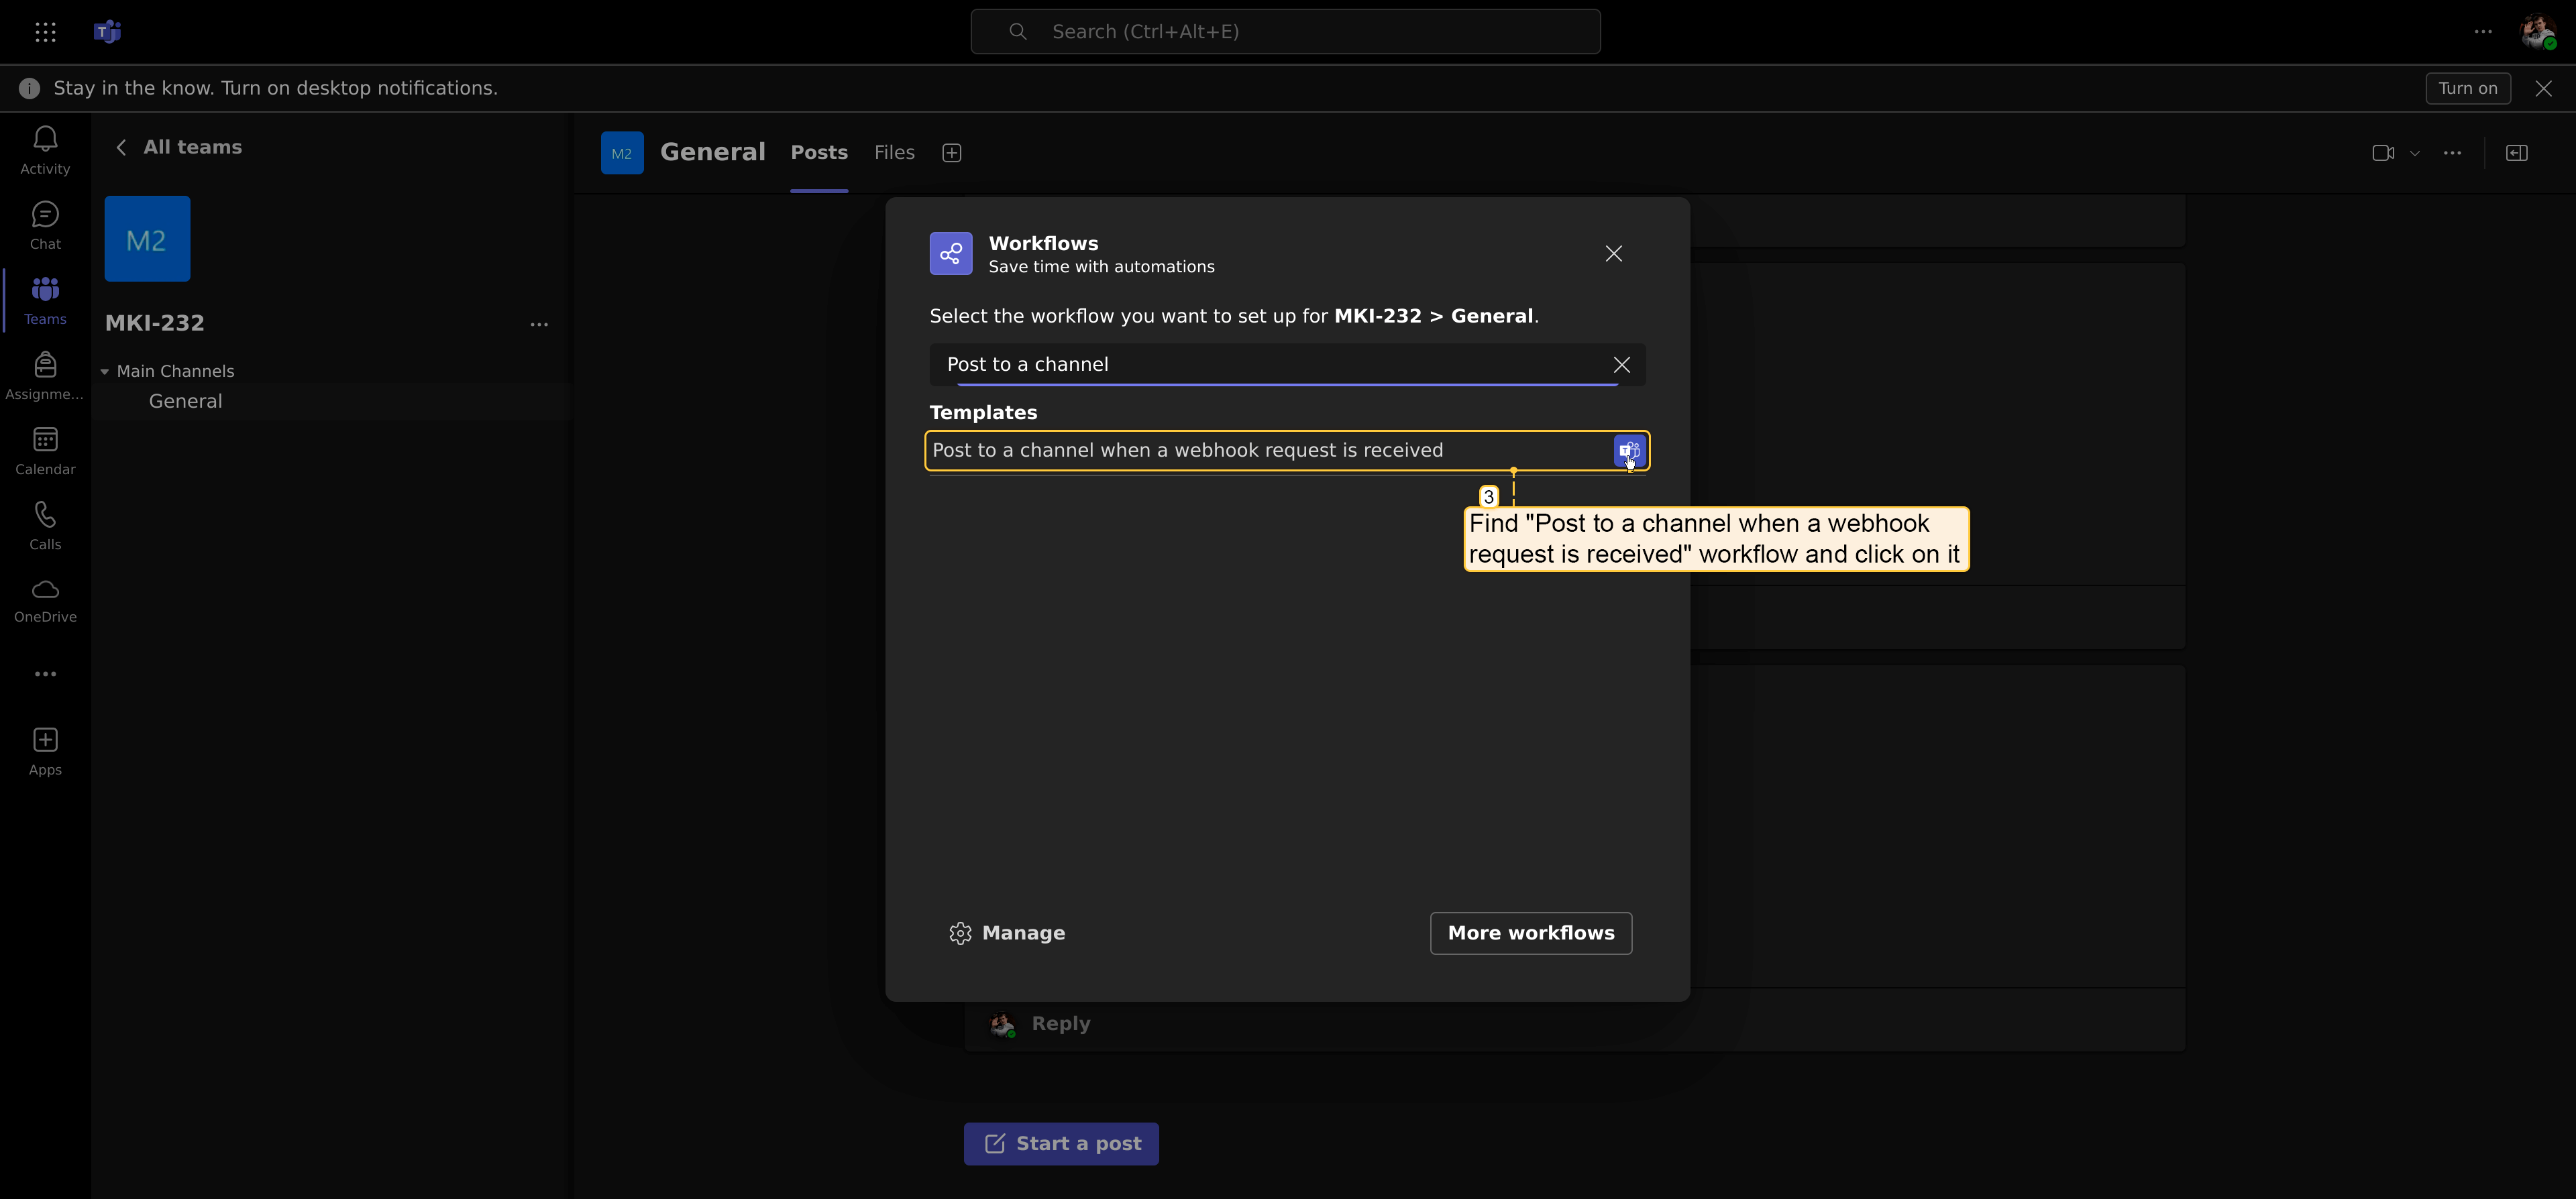Click the More workflows button
The height and width of the screenshot is (1199, 2576).
point(1530,933)
